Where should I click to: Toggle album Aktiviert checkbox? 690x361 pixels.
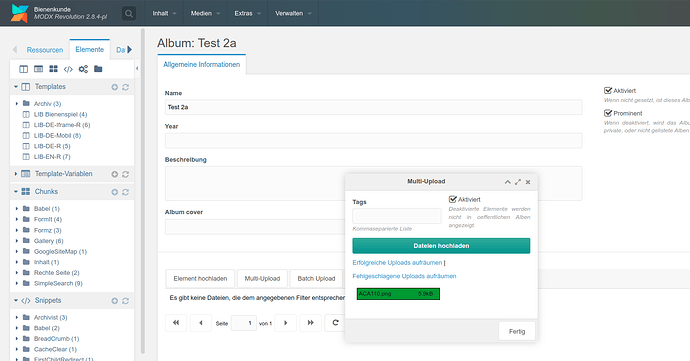pos(608,90)
